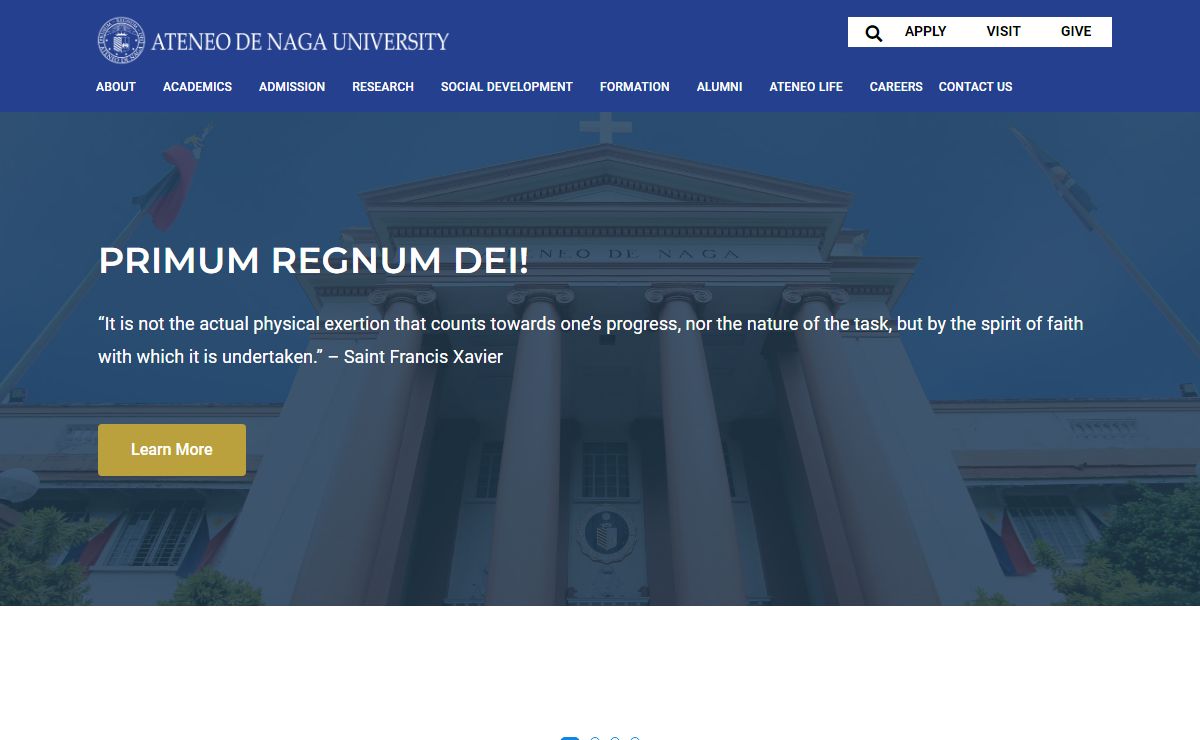Click the Learn More button
1200x740 pixels.
click(x=172, y=450)
